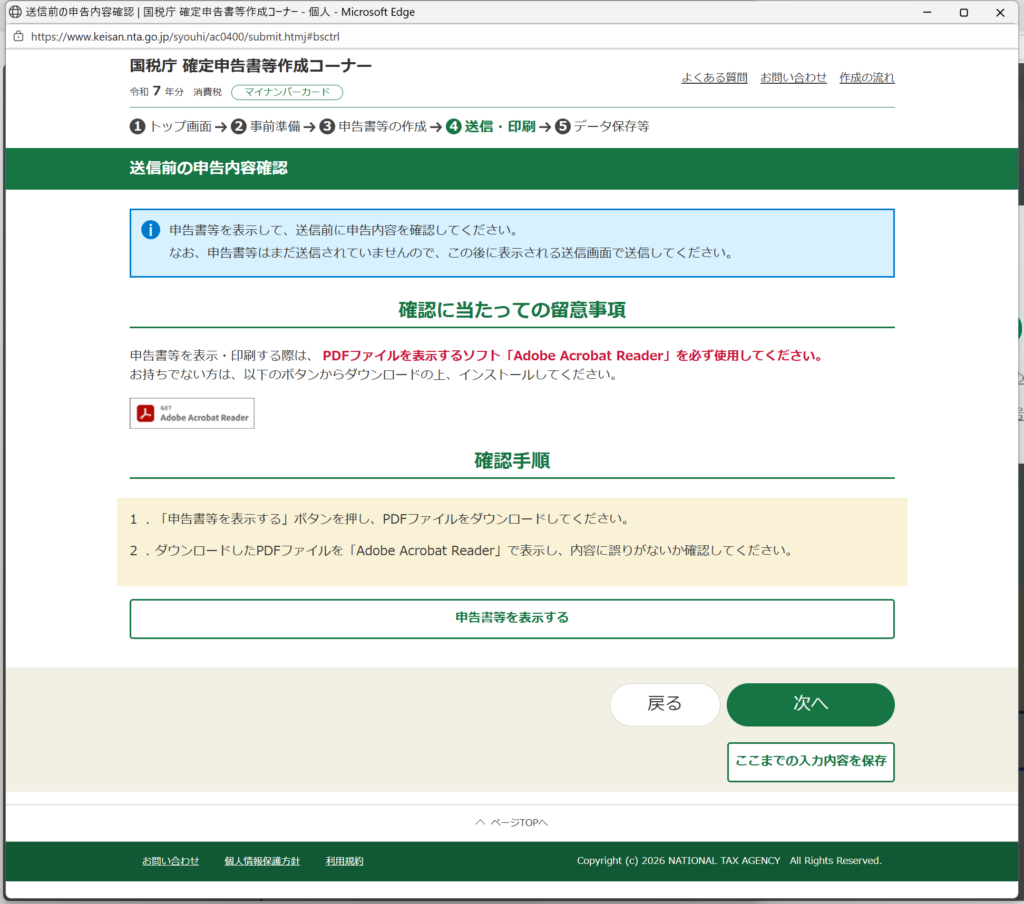Image resolution: width=1024 pixels, height=904 pixels.
Task: Jump up using the ページTOPへ link
Action: 511,822
